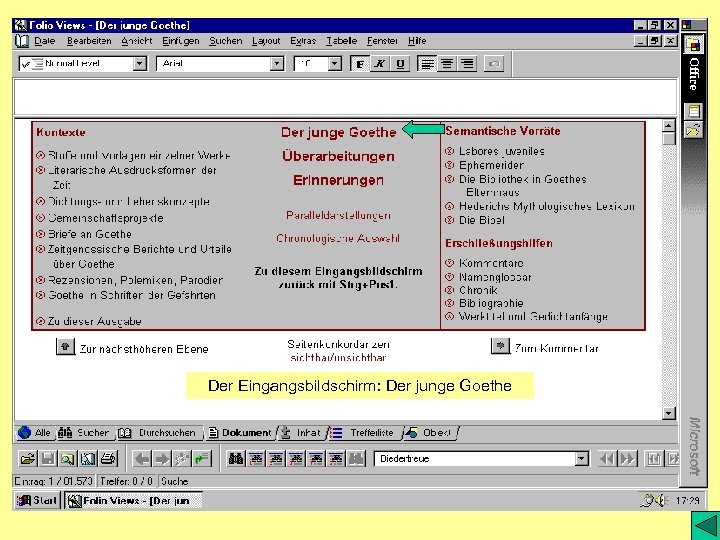Screen dimensions: 720x540
Task: Go back with the left arrow icon
Action: tap(142, 459)
